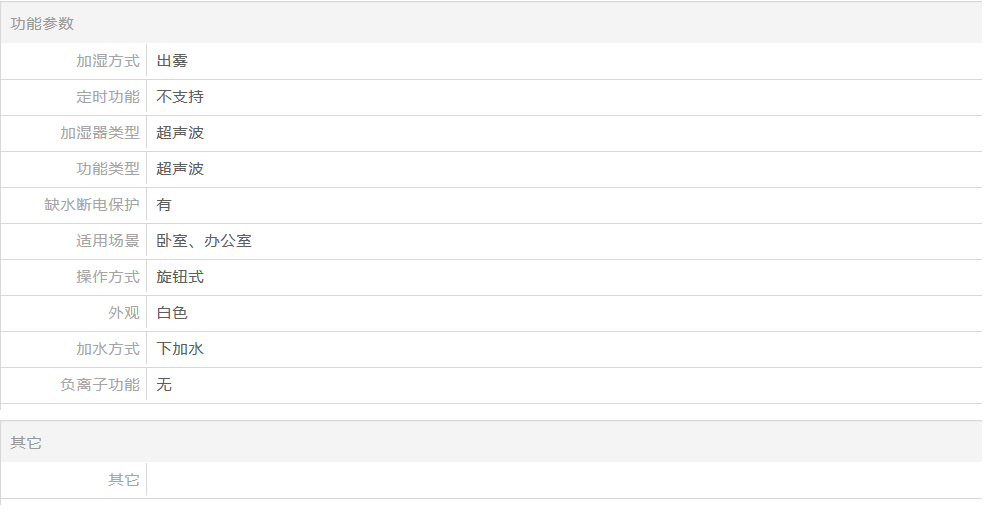This screenshot has width=987, height=509.
Task: Click the 出雾 value
Action: (x=172, y=61)
